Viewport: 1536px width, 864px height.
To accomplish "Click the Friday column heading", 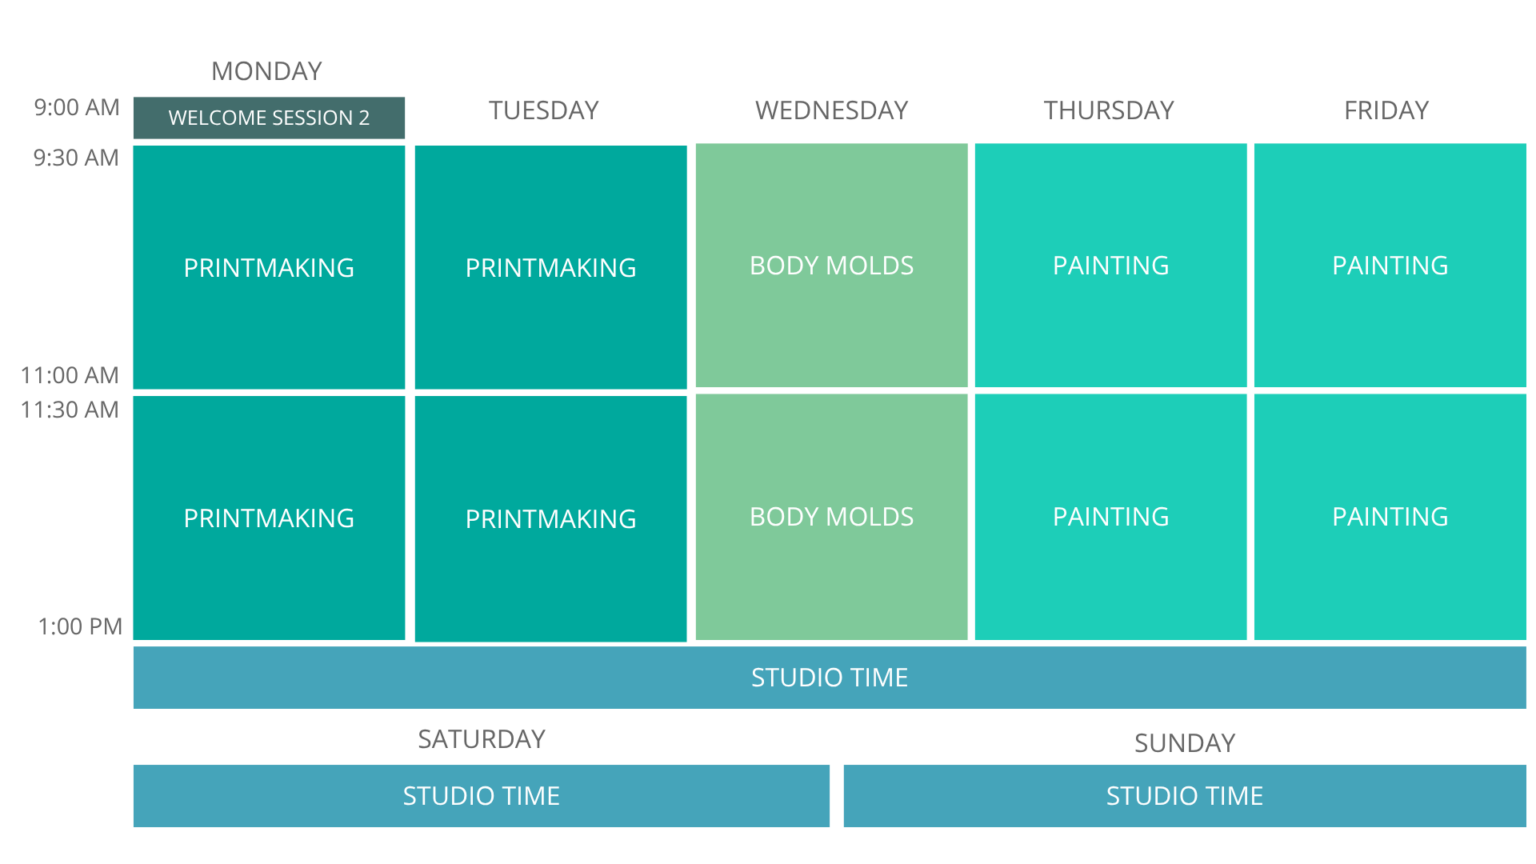I will coord(1386,110).
